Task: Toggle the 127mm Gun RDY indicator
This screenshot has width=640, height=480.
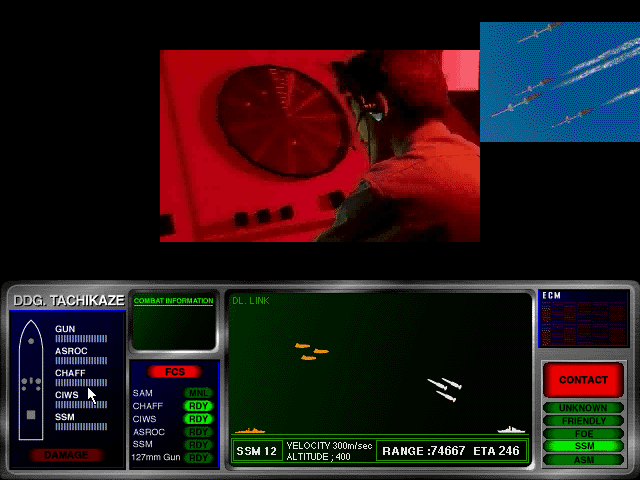Action: (x=198, y=458)
